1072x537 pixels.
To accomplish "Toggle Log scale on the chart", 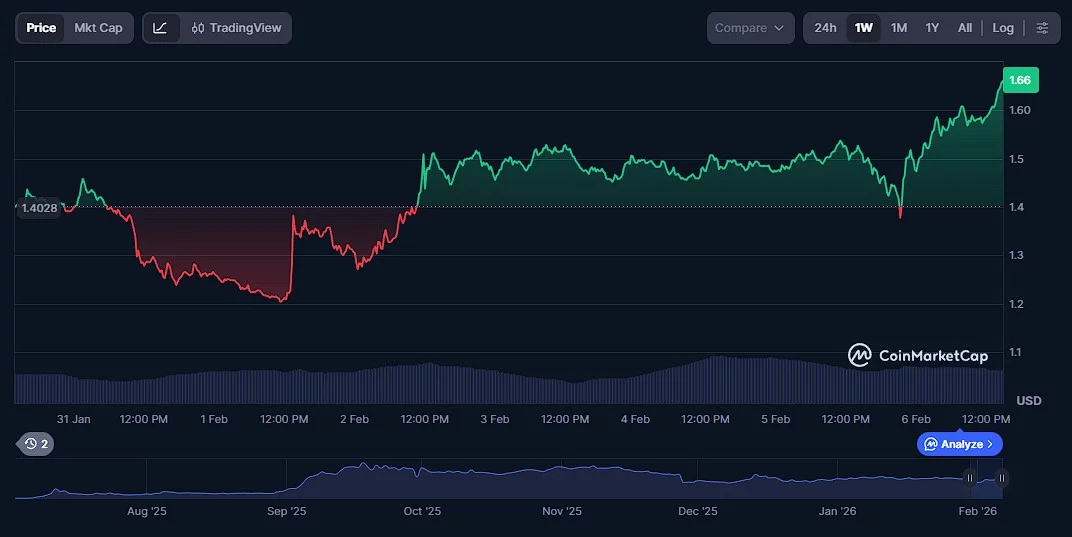I will (1003, 28).
